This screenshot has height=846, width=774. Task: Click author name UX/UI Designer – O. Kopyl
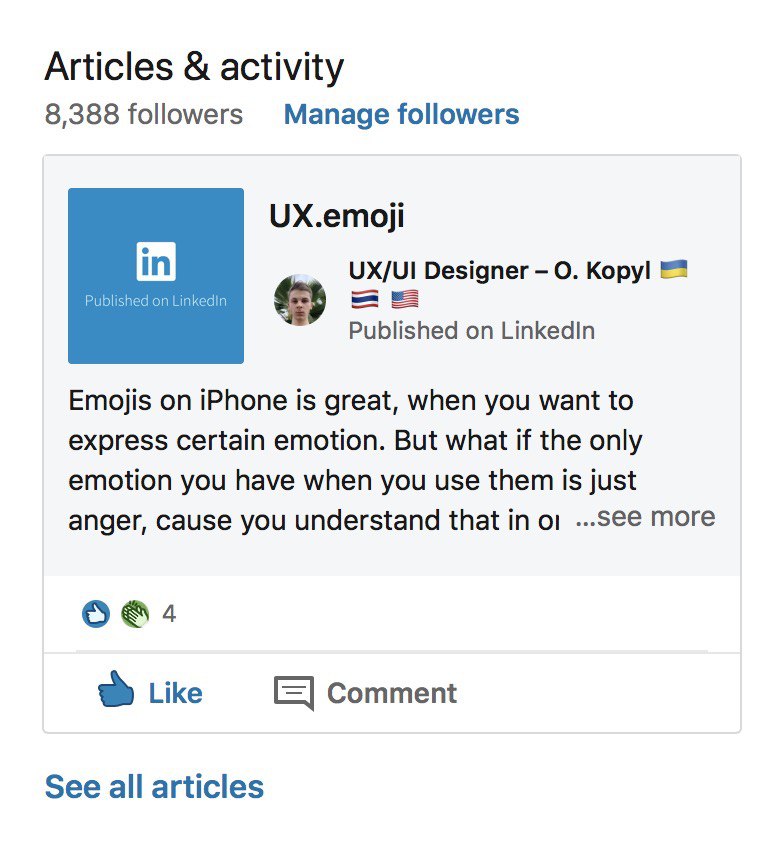tap(499, 270)
